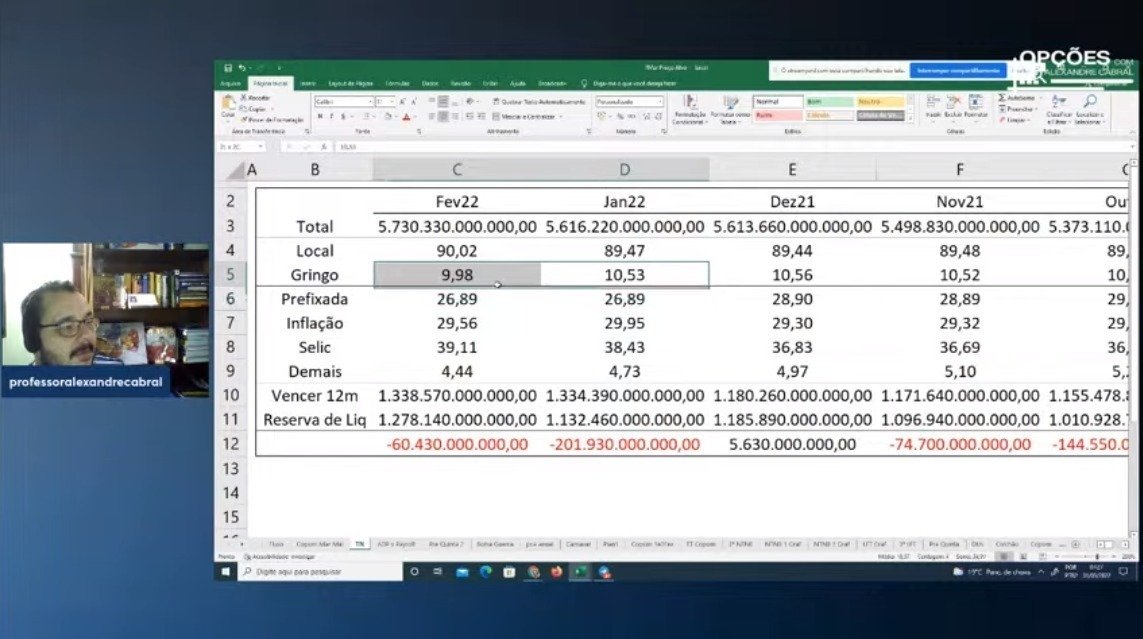
Task: Apply the red font color
Action: (406, 117)
